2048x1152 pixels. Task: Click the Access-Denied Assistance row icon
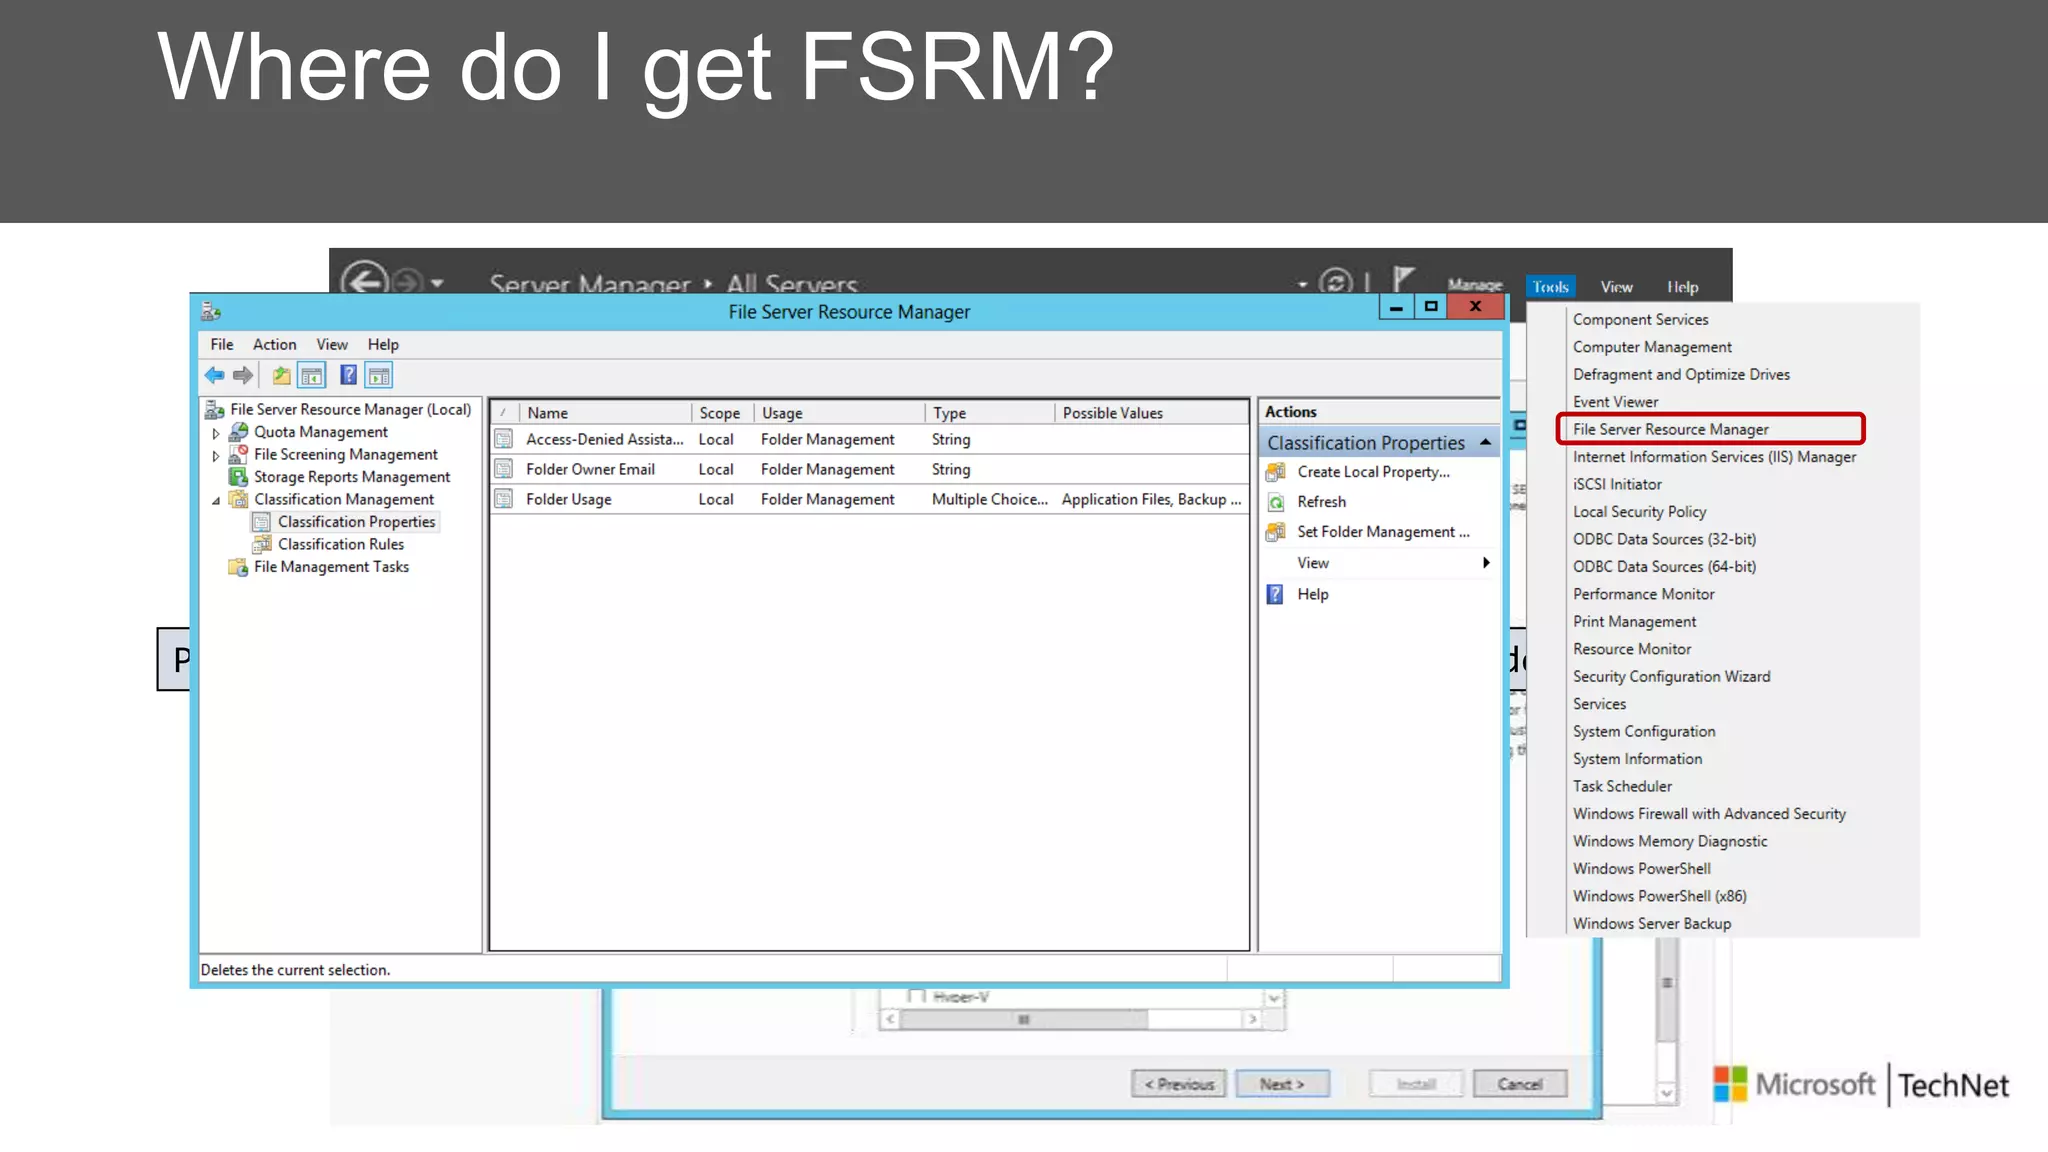504,439
